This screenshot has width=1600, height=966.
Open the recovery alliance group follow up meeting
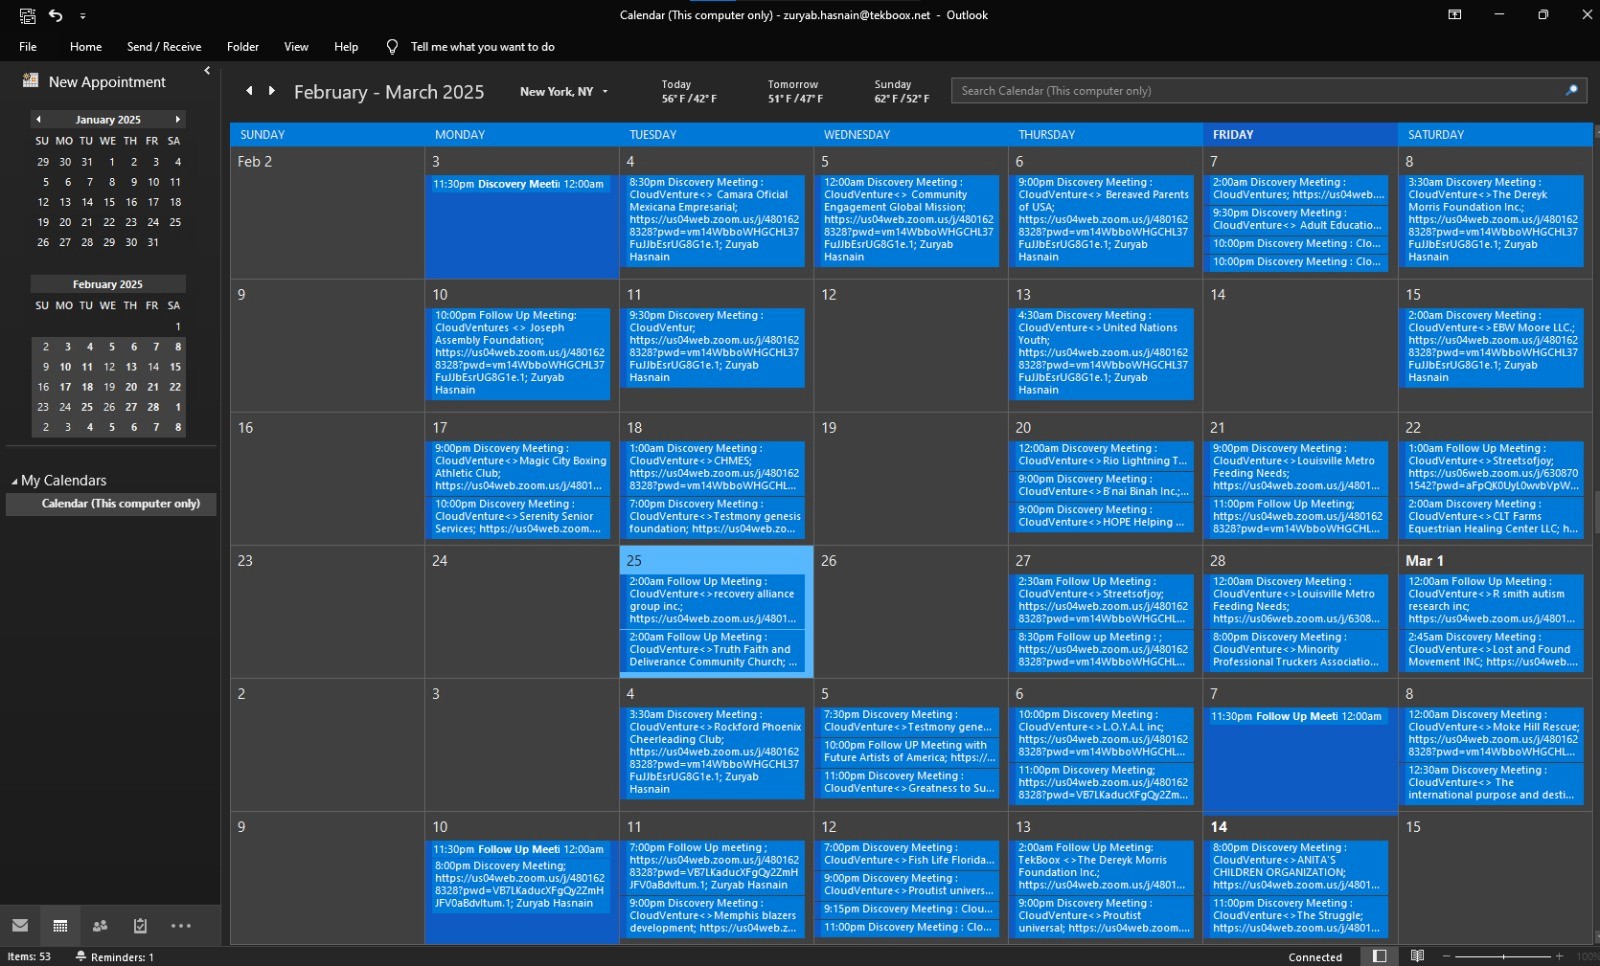pos(714,600)
